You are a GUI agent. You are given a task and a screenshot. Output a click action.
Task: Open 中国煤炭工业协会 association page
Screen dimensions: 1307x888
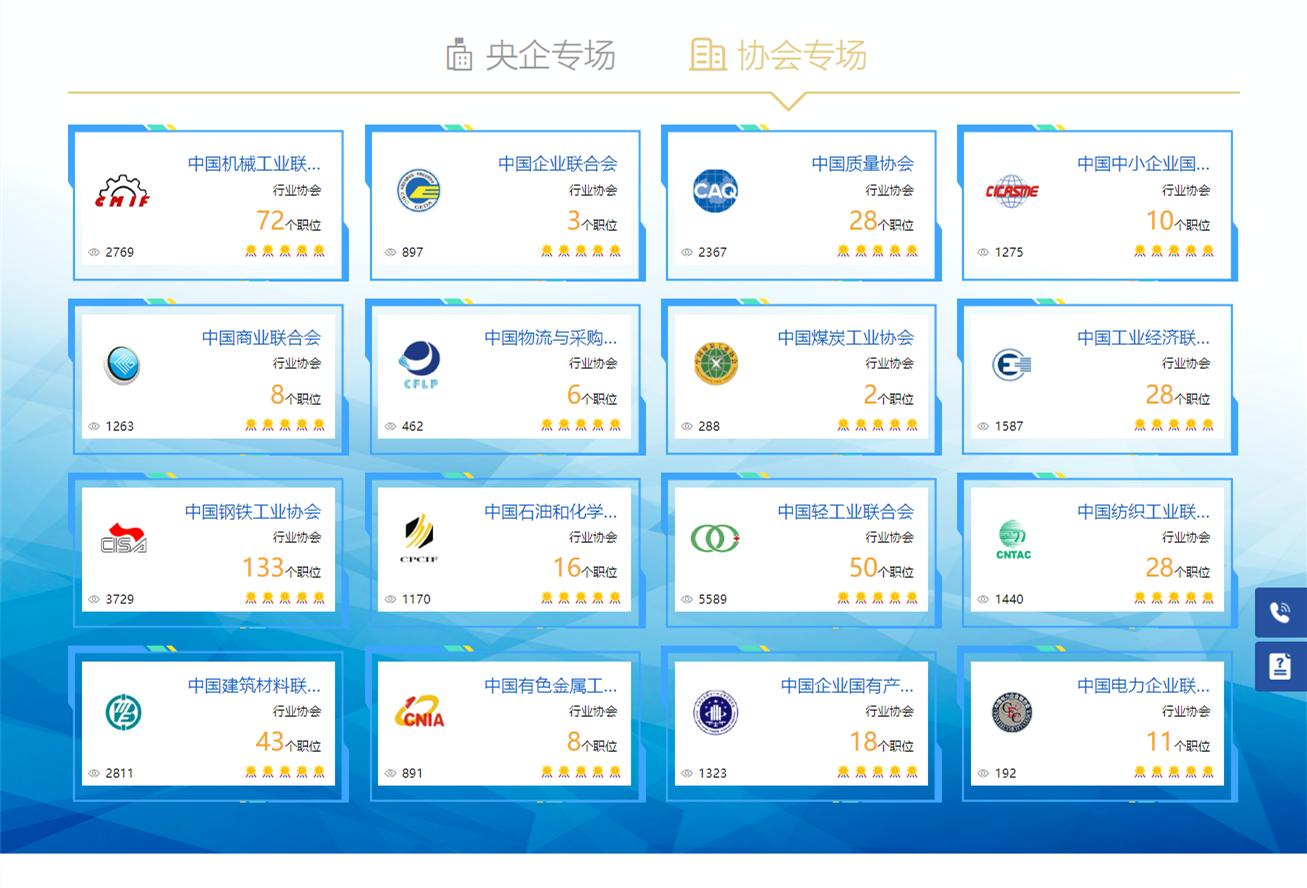click(845, 338)
